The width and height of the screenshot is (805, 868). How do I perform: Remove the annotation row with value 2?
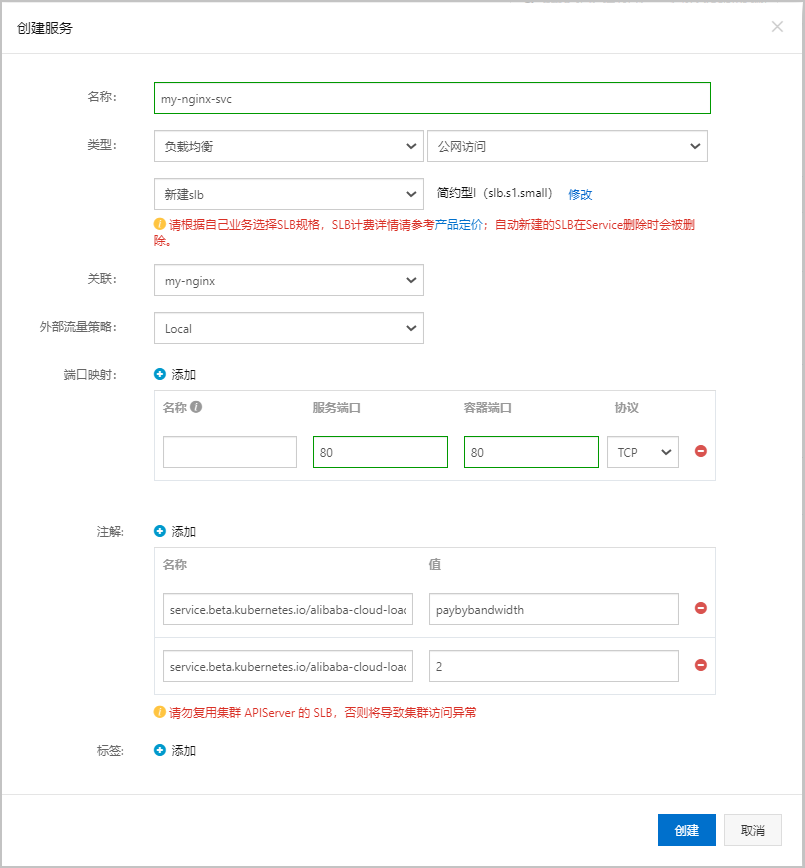[x=701, y=665]
